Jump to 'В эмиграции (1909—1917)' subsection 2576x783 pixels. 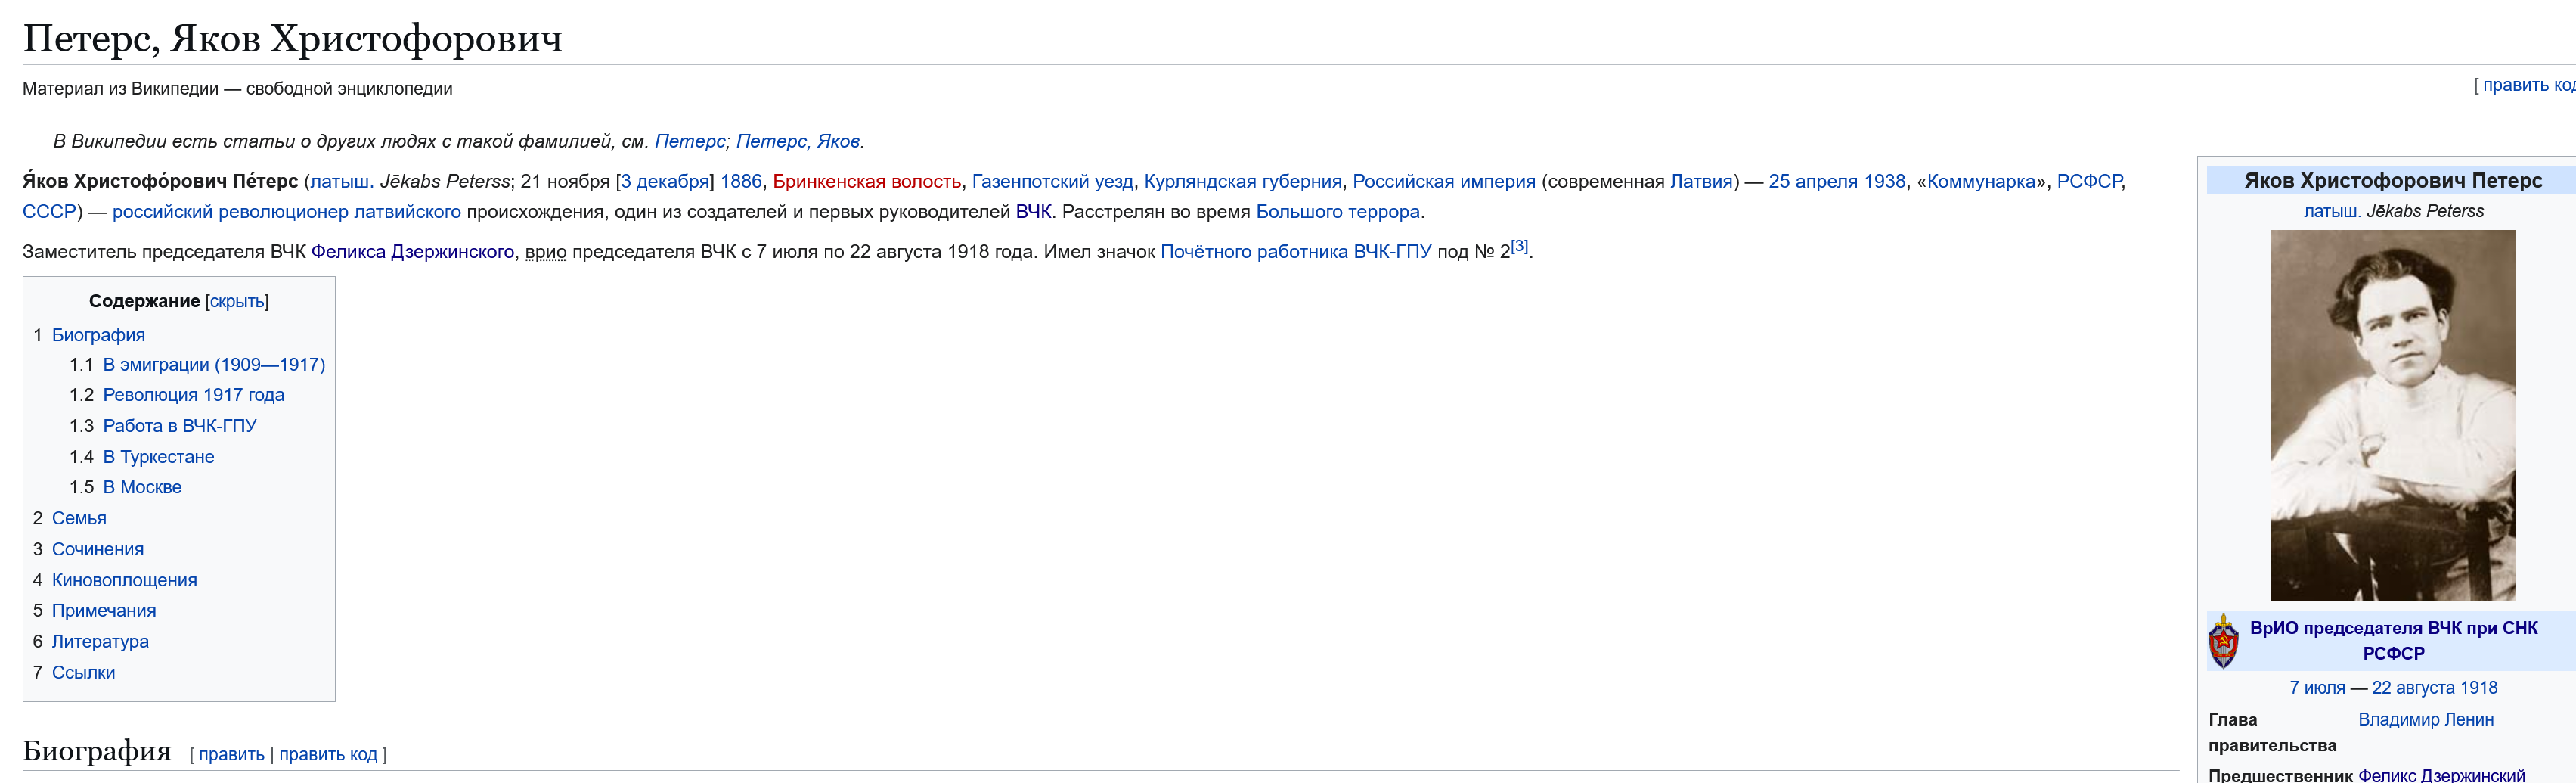point(214,365)
